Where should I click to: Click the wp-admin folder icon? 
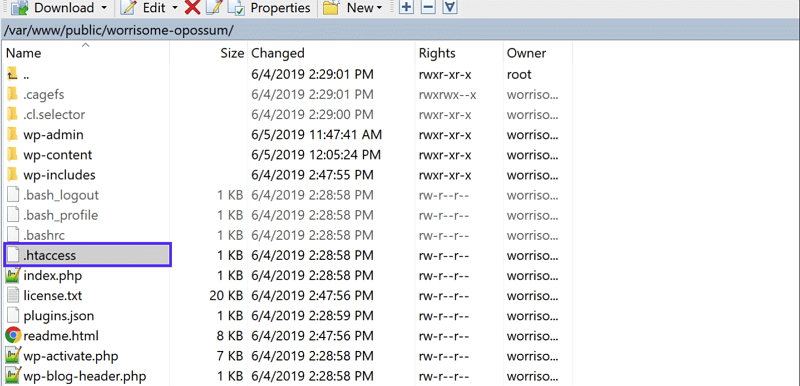[13, 135]
